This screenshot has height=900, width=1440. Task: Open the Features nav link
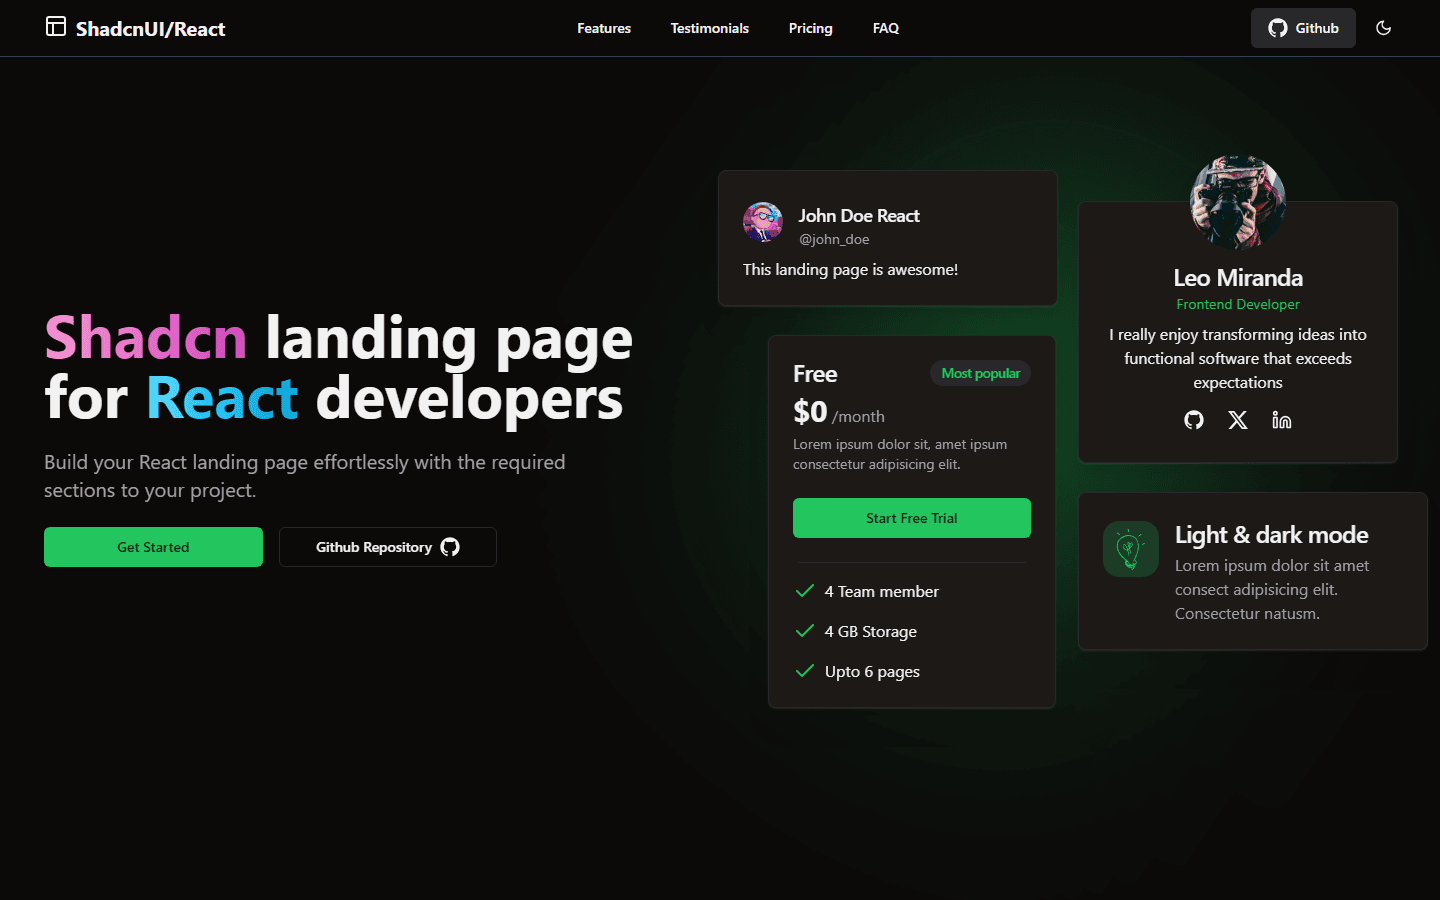tap(604, 28)
